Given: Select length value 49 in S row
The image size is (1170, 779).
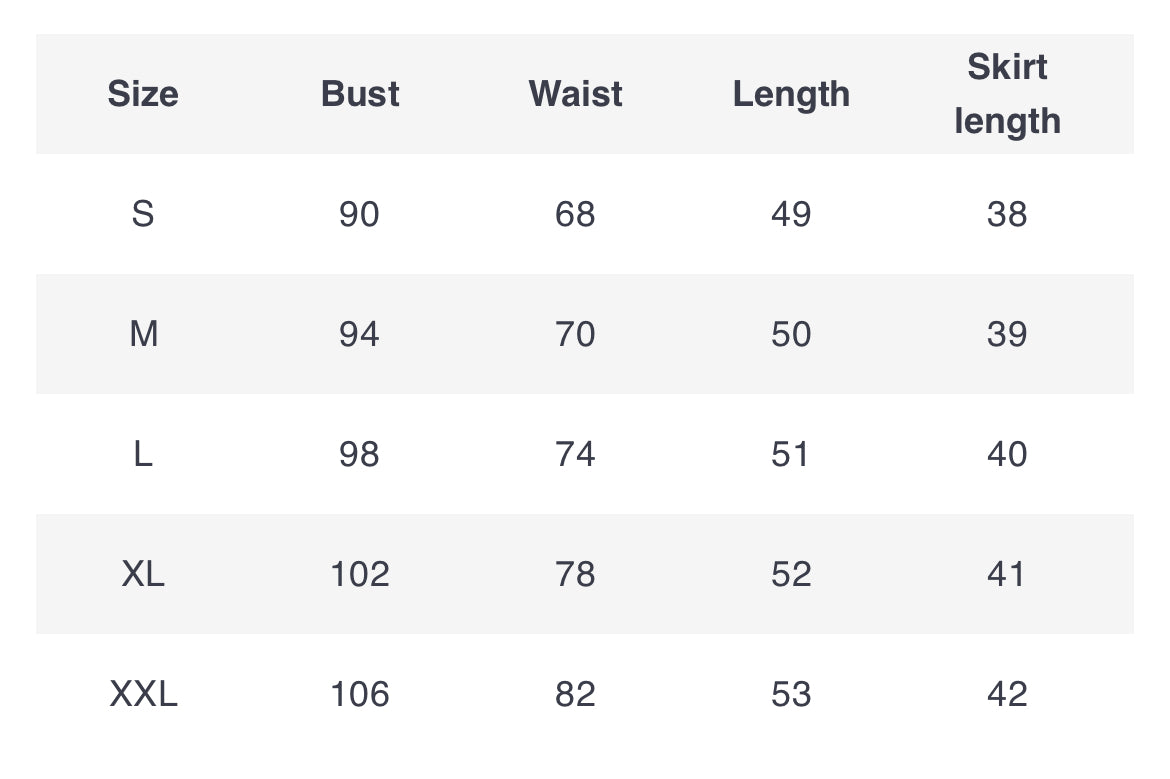Looking at the screenshot, I should (791, 214).
